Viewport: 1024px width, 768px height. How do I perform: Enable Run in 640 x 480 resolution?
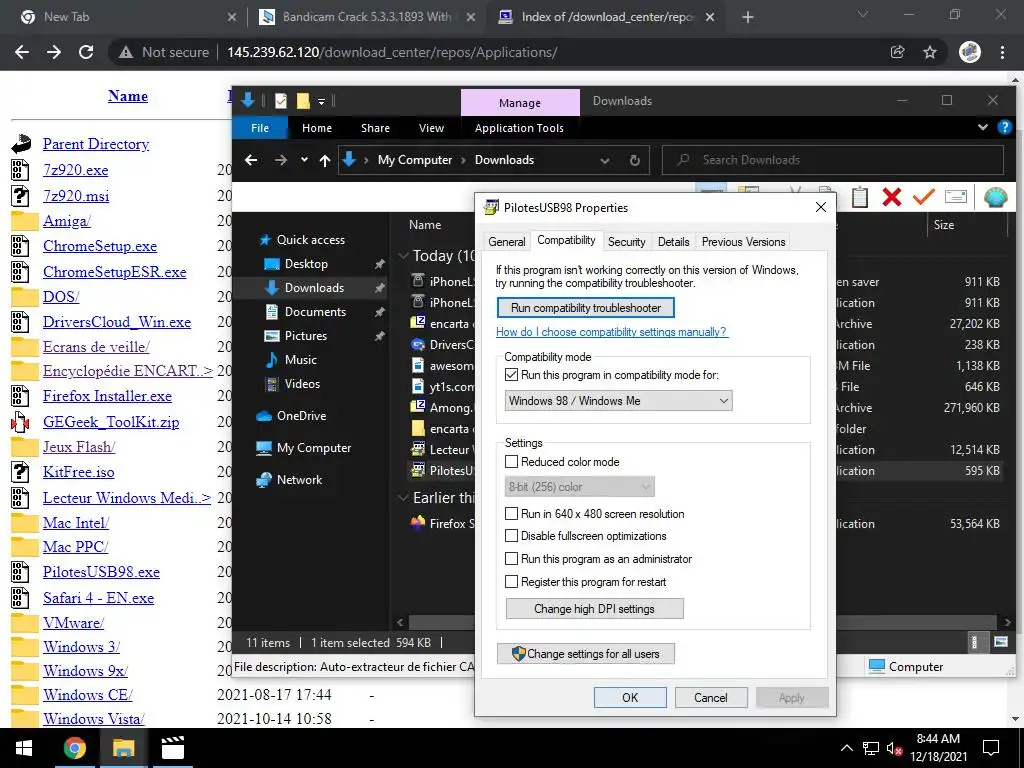pos(511,514)
